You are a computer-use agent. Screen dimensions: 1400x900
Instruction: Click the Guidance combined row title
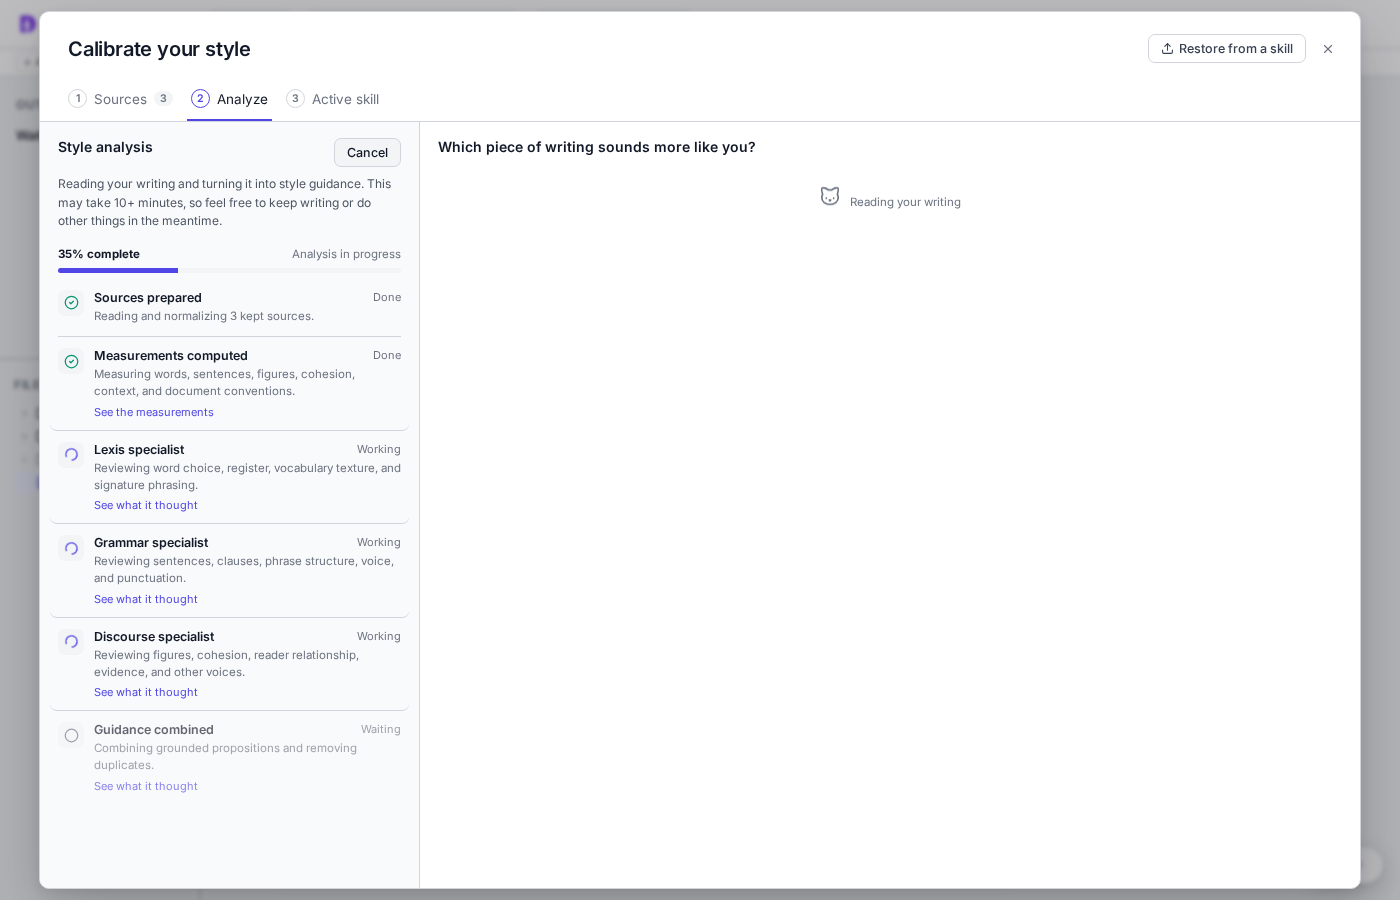point(154,730)
